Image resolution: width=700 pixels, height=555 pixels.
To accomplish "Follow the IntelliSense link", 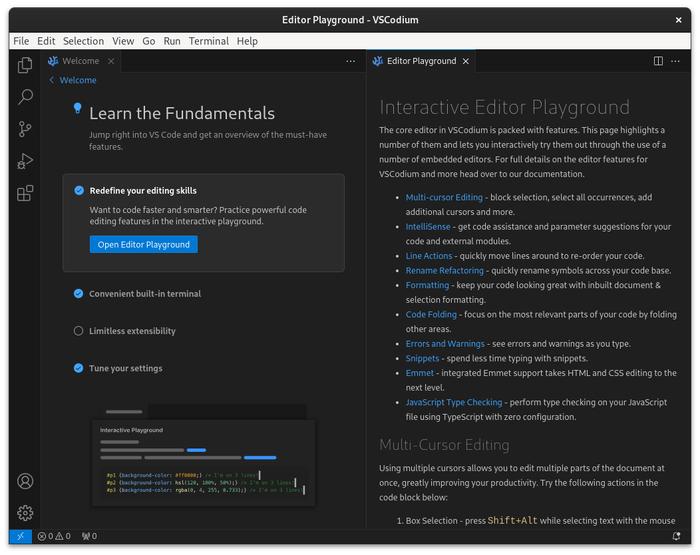I will tap(428, 227).
